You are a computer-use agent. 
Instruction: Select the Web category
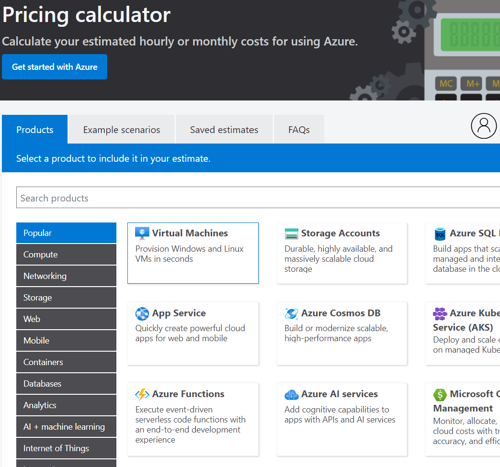66,319
